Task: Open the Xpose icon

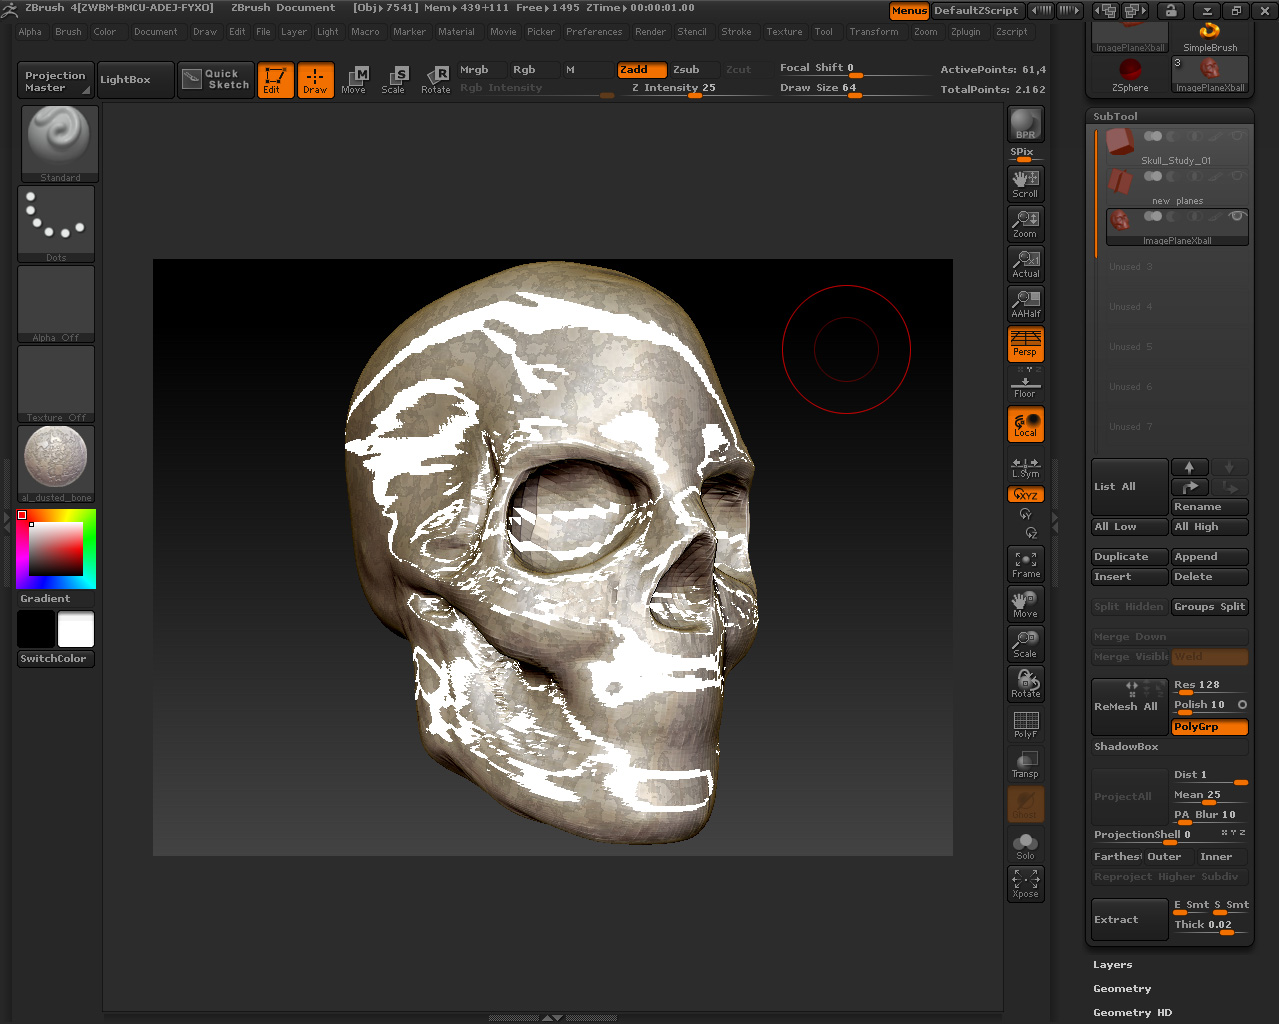Action: point(1025,883)
